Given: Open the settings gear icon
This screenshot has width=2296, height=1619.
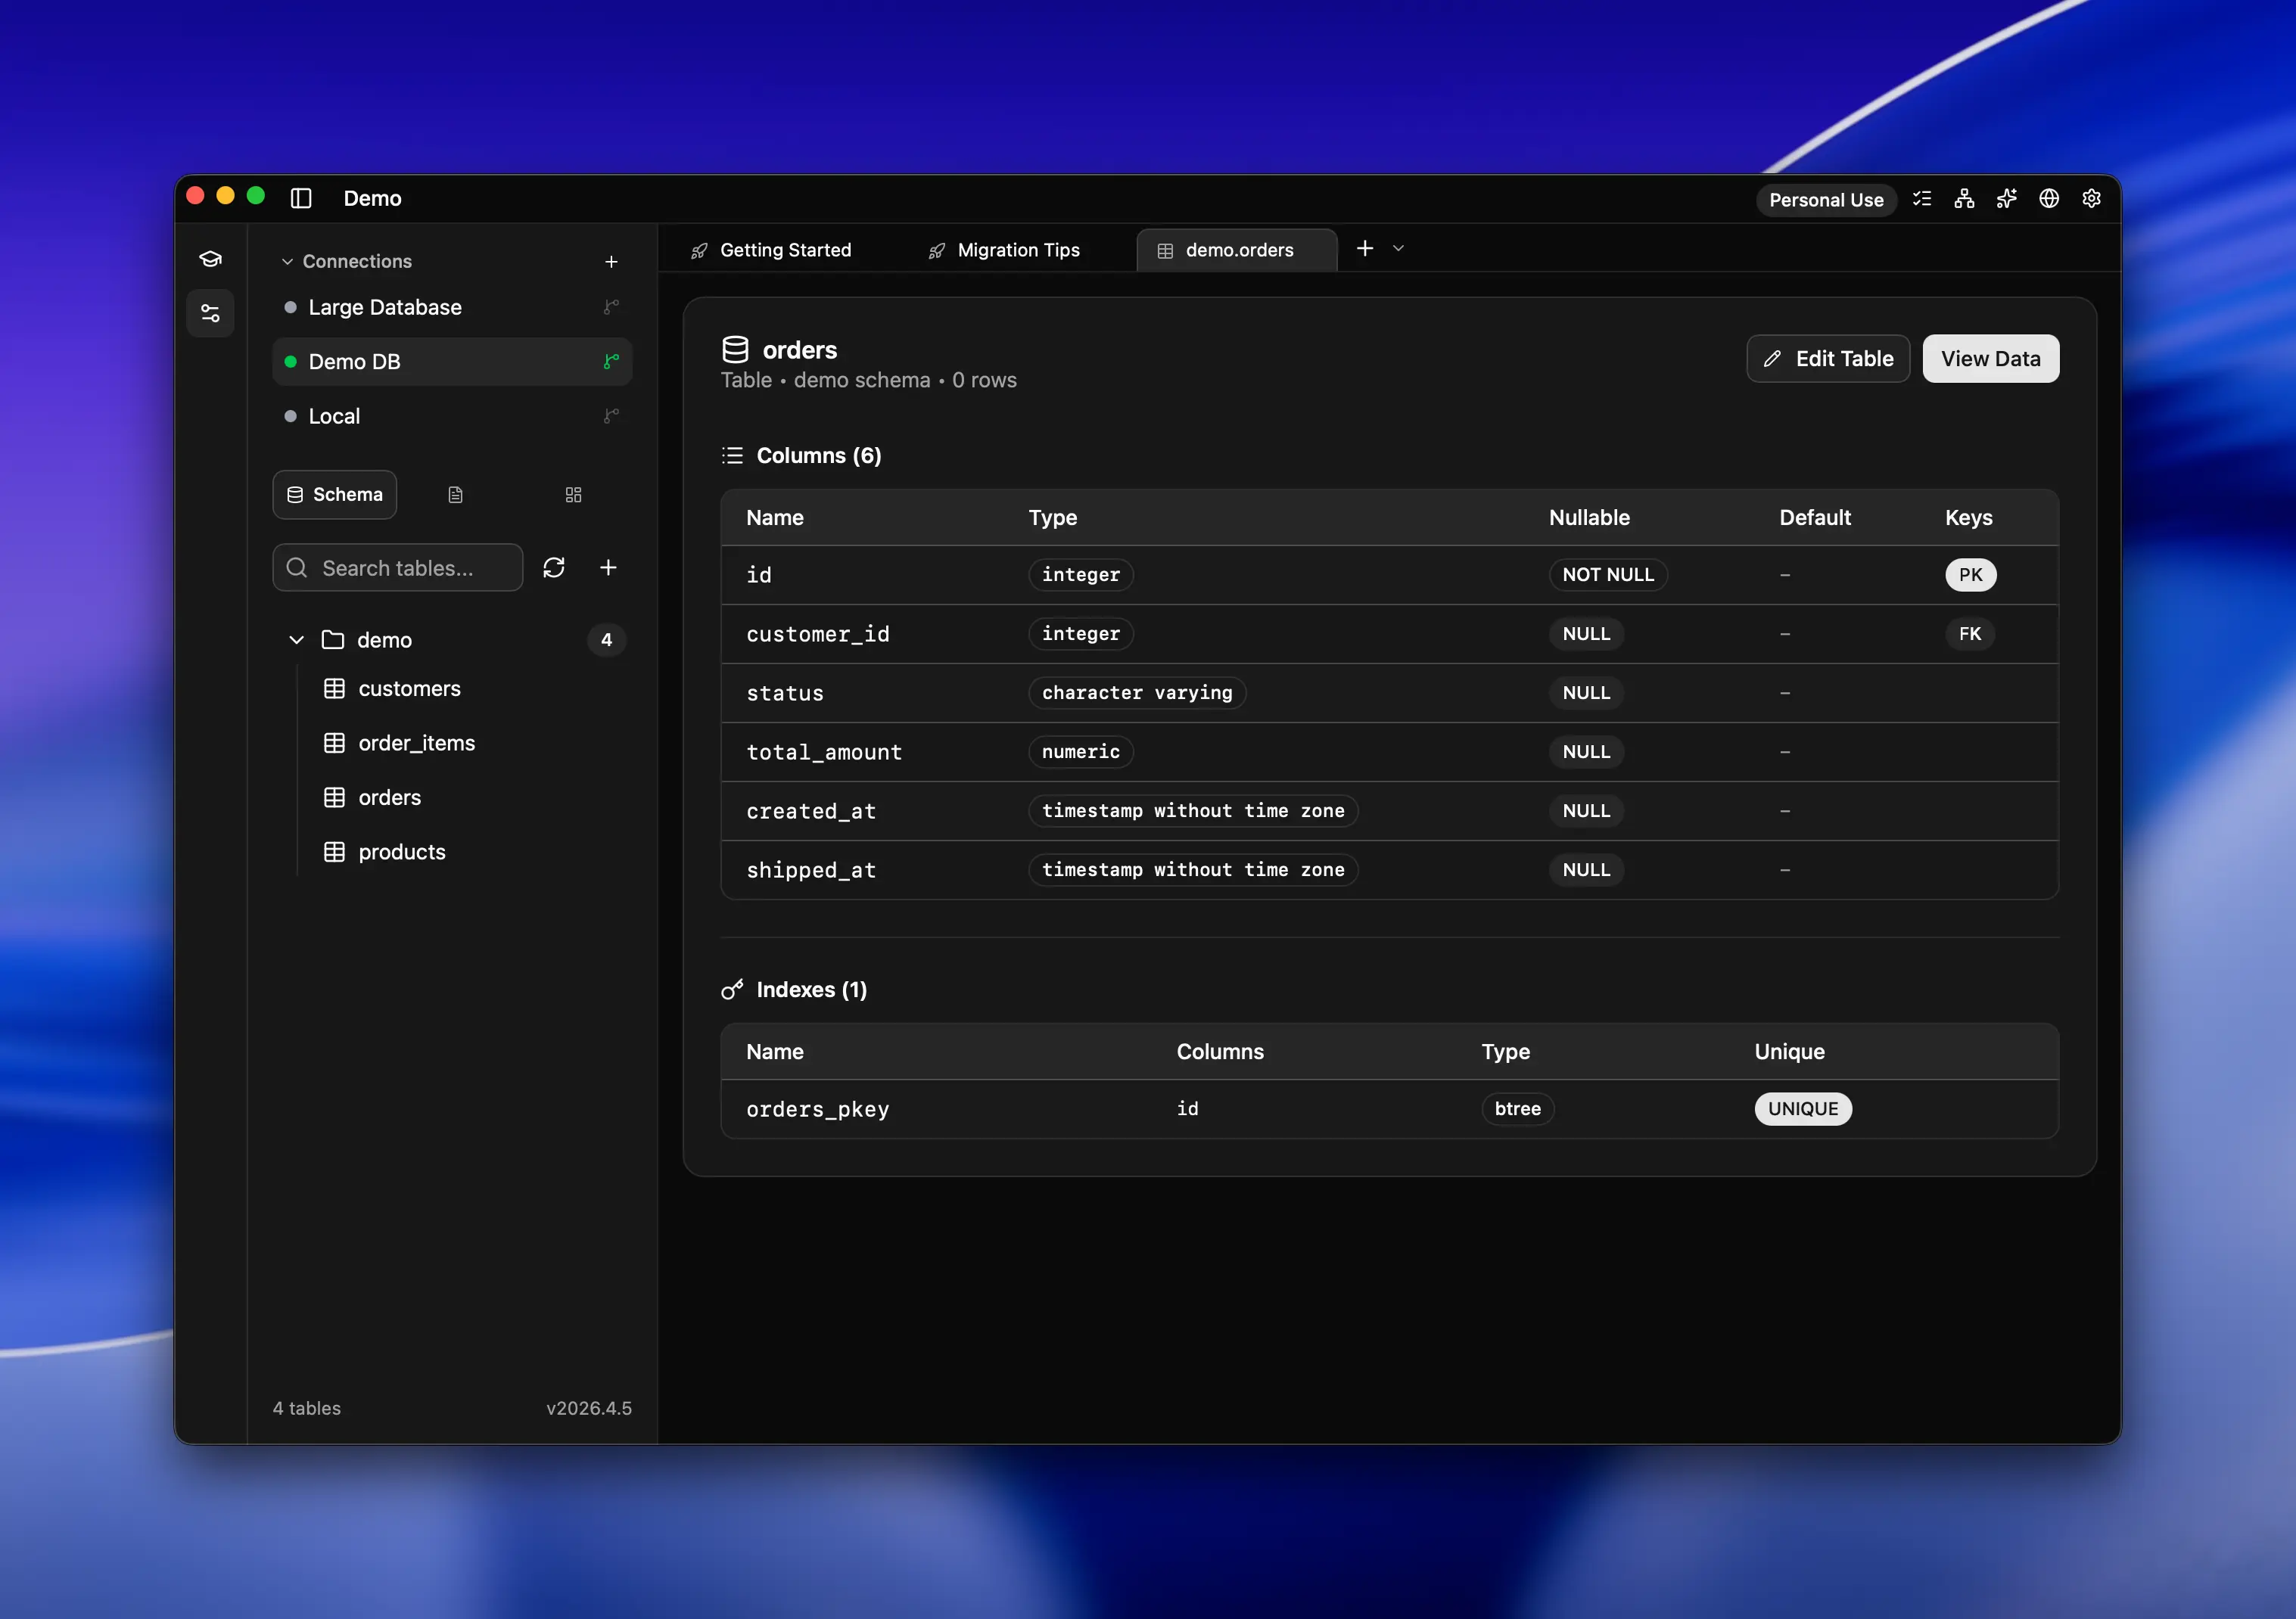Looking at the screenshot, I should (x=2091, y=199).
